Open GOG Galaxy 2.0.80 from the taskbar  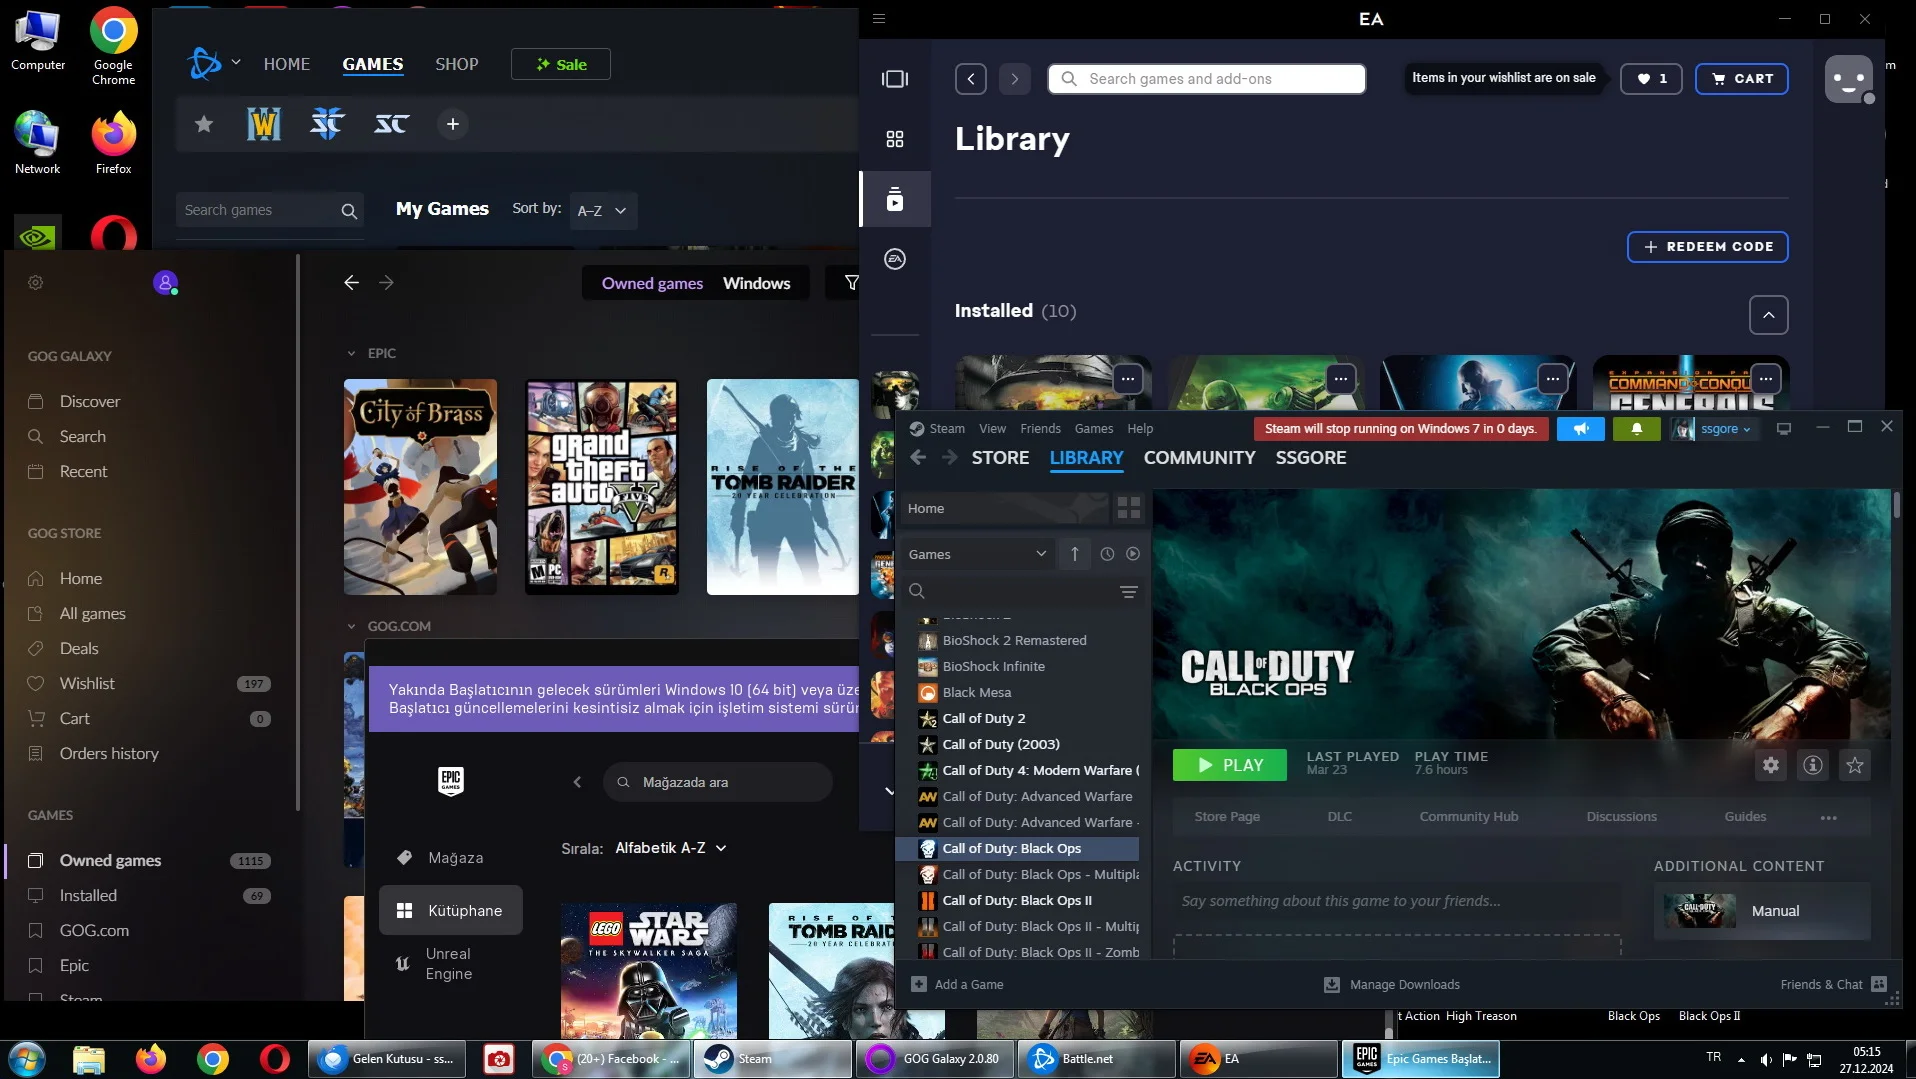pos(936,1059)
